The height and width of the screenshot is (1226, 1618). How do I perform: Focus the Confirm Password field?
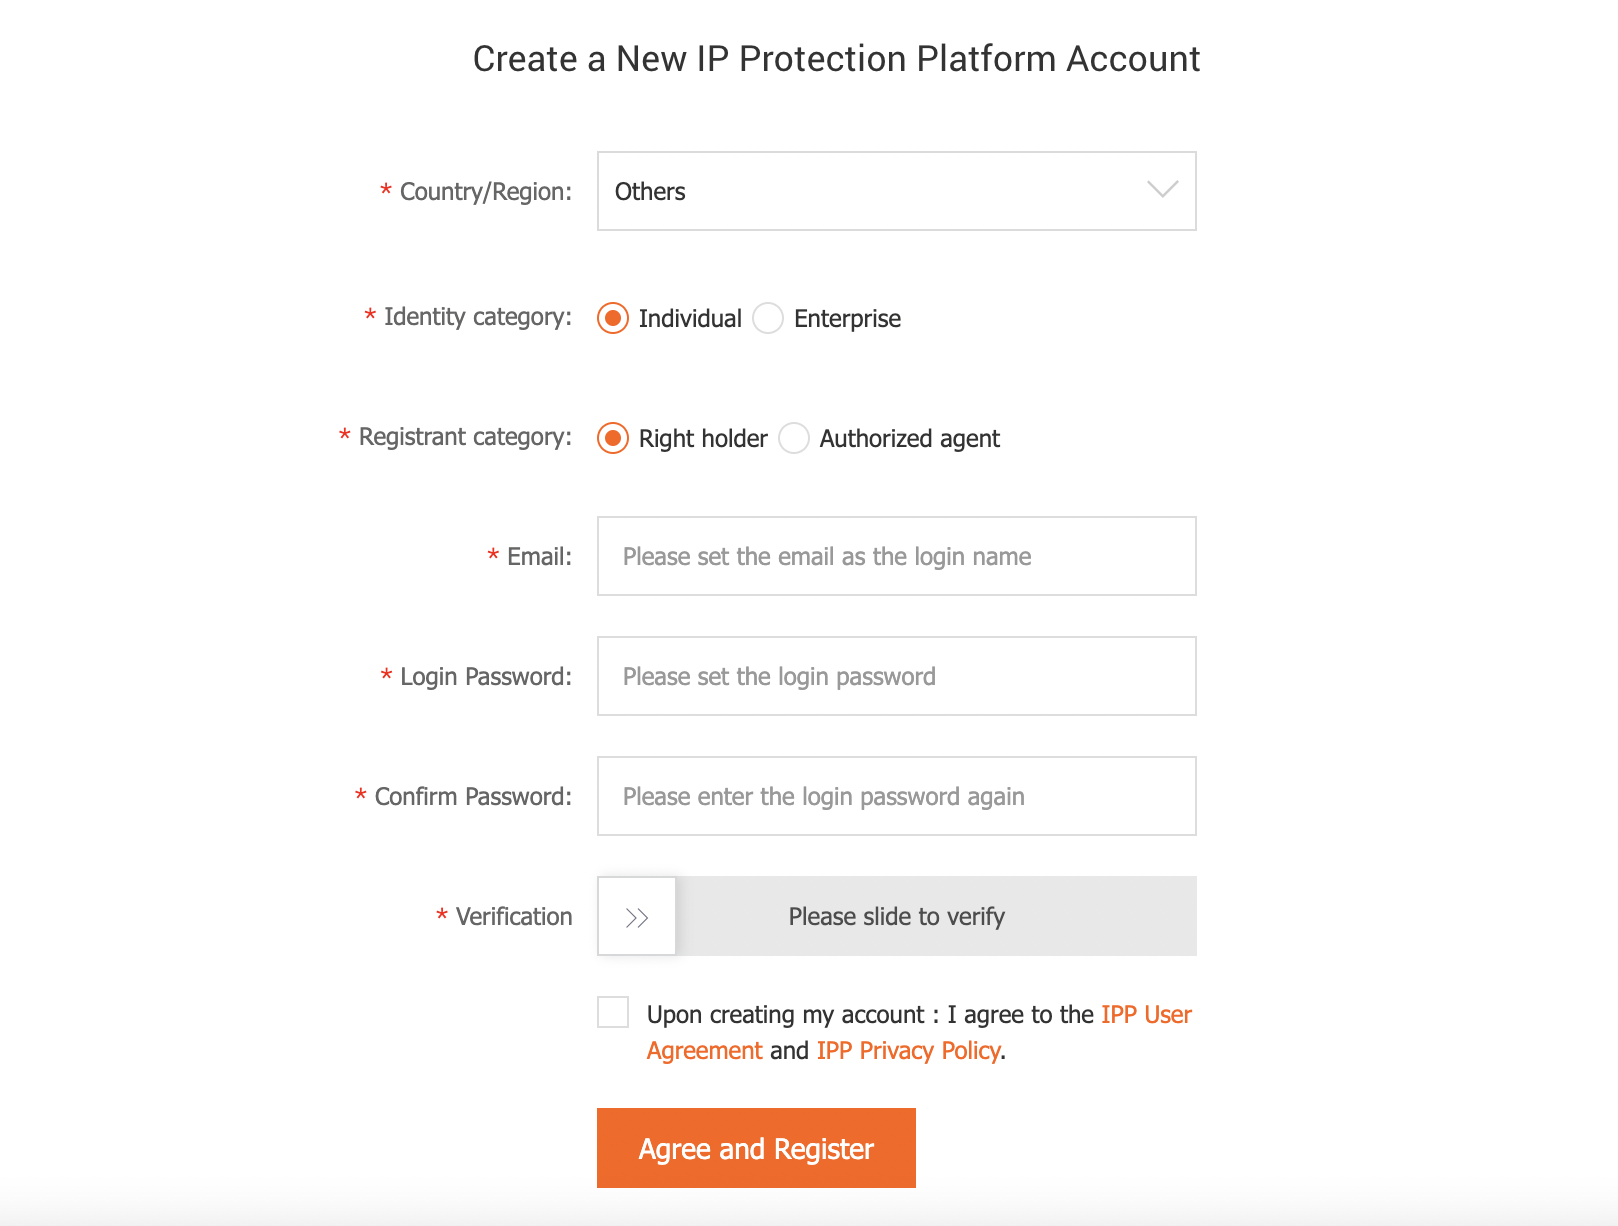[895, 797]
